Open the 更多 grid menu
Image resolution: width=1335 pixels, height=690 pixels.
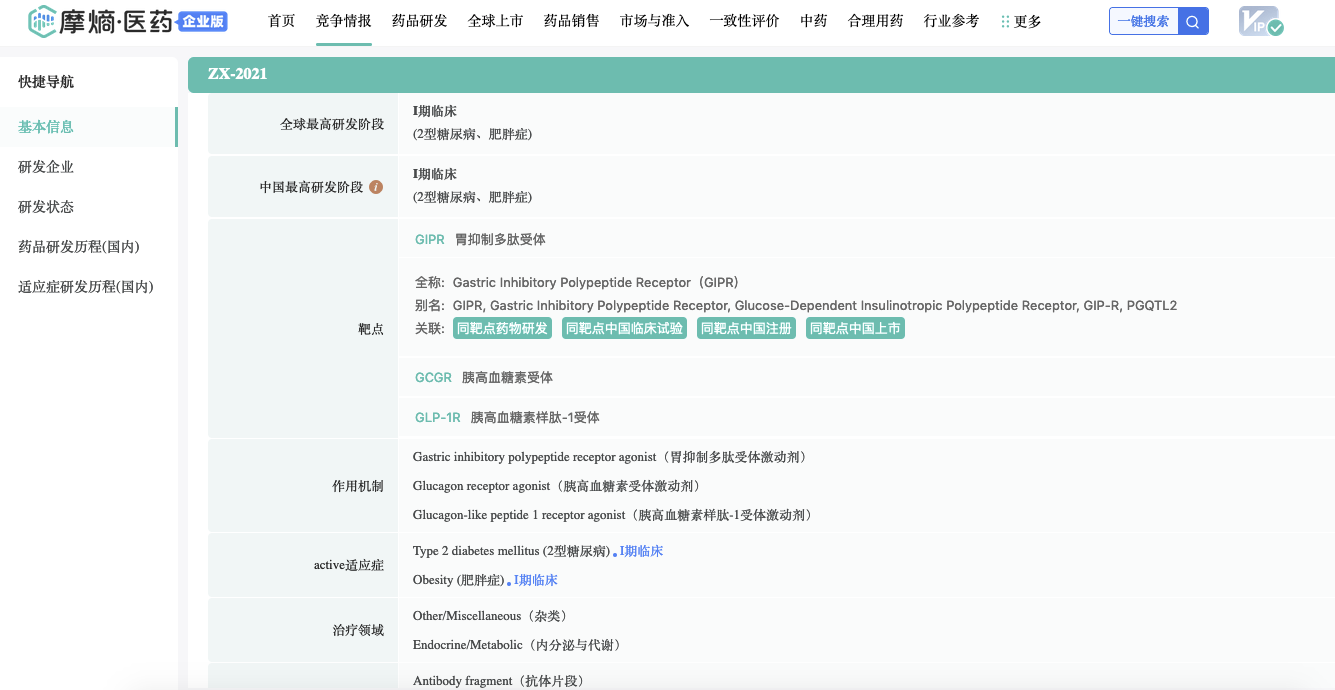coord(1020,21)
